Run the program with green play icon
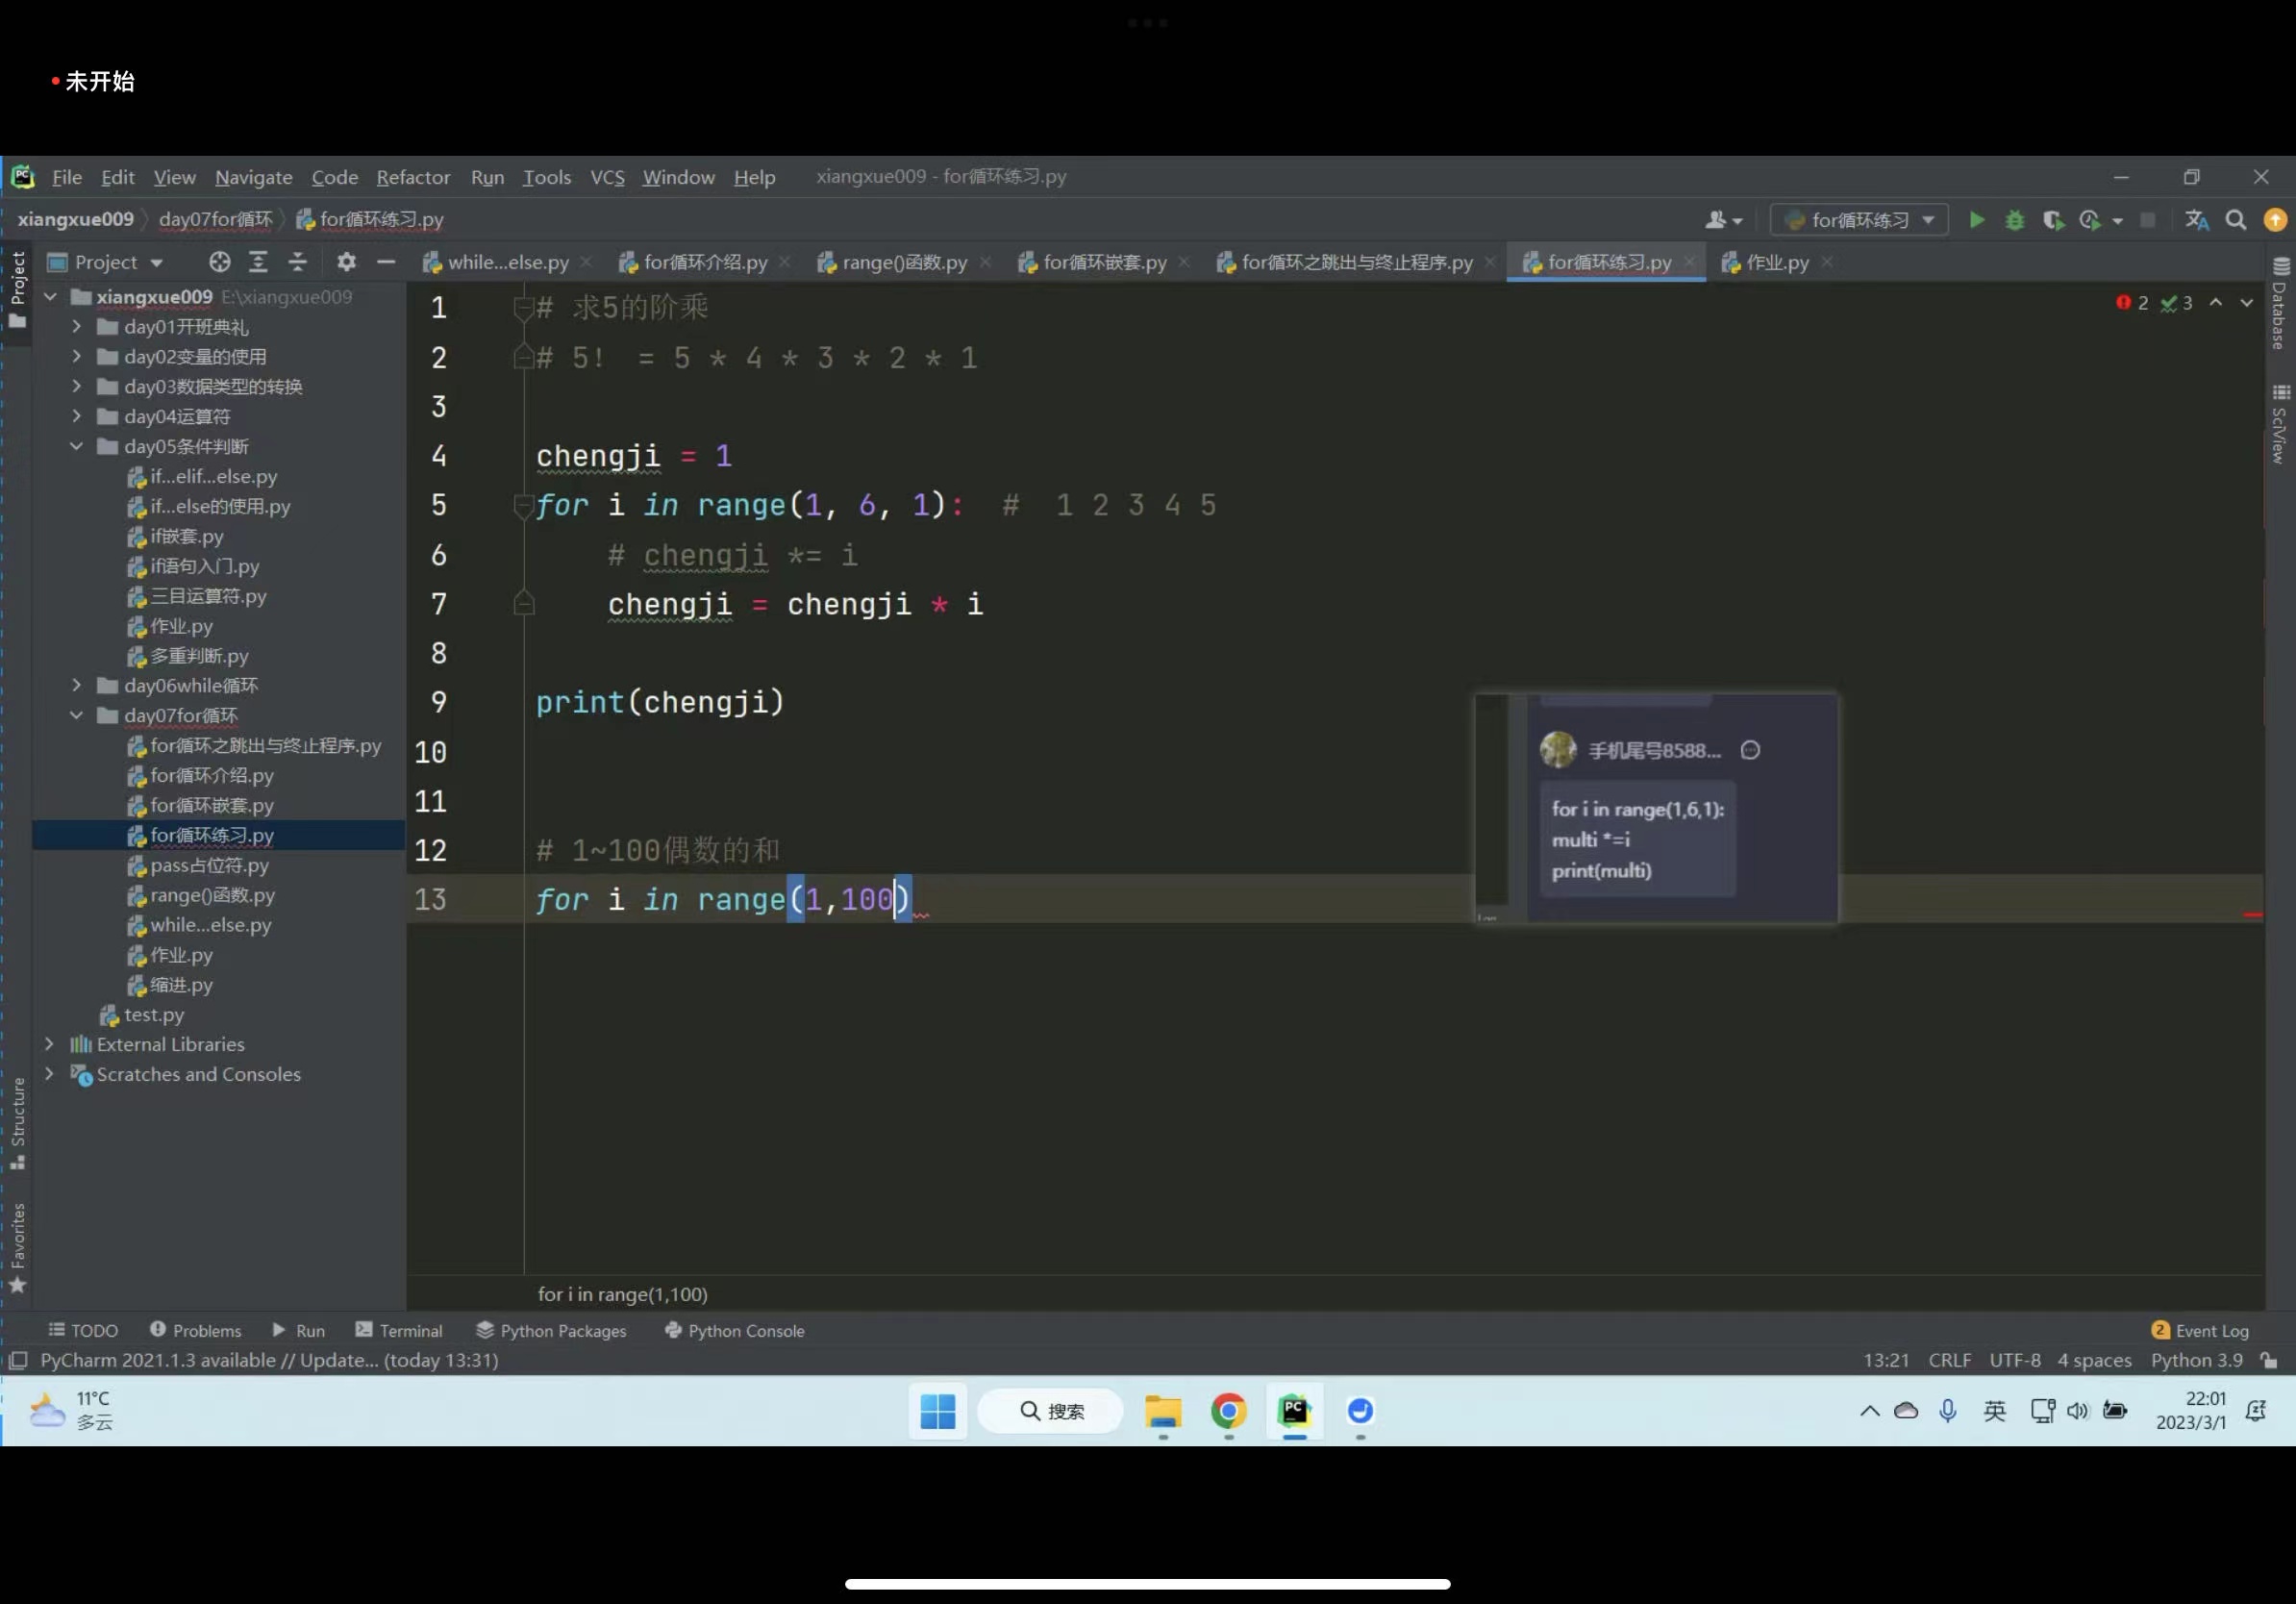The height and width of the screenshot is (1604, 2296). point(1976,220)
